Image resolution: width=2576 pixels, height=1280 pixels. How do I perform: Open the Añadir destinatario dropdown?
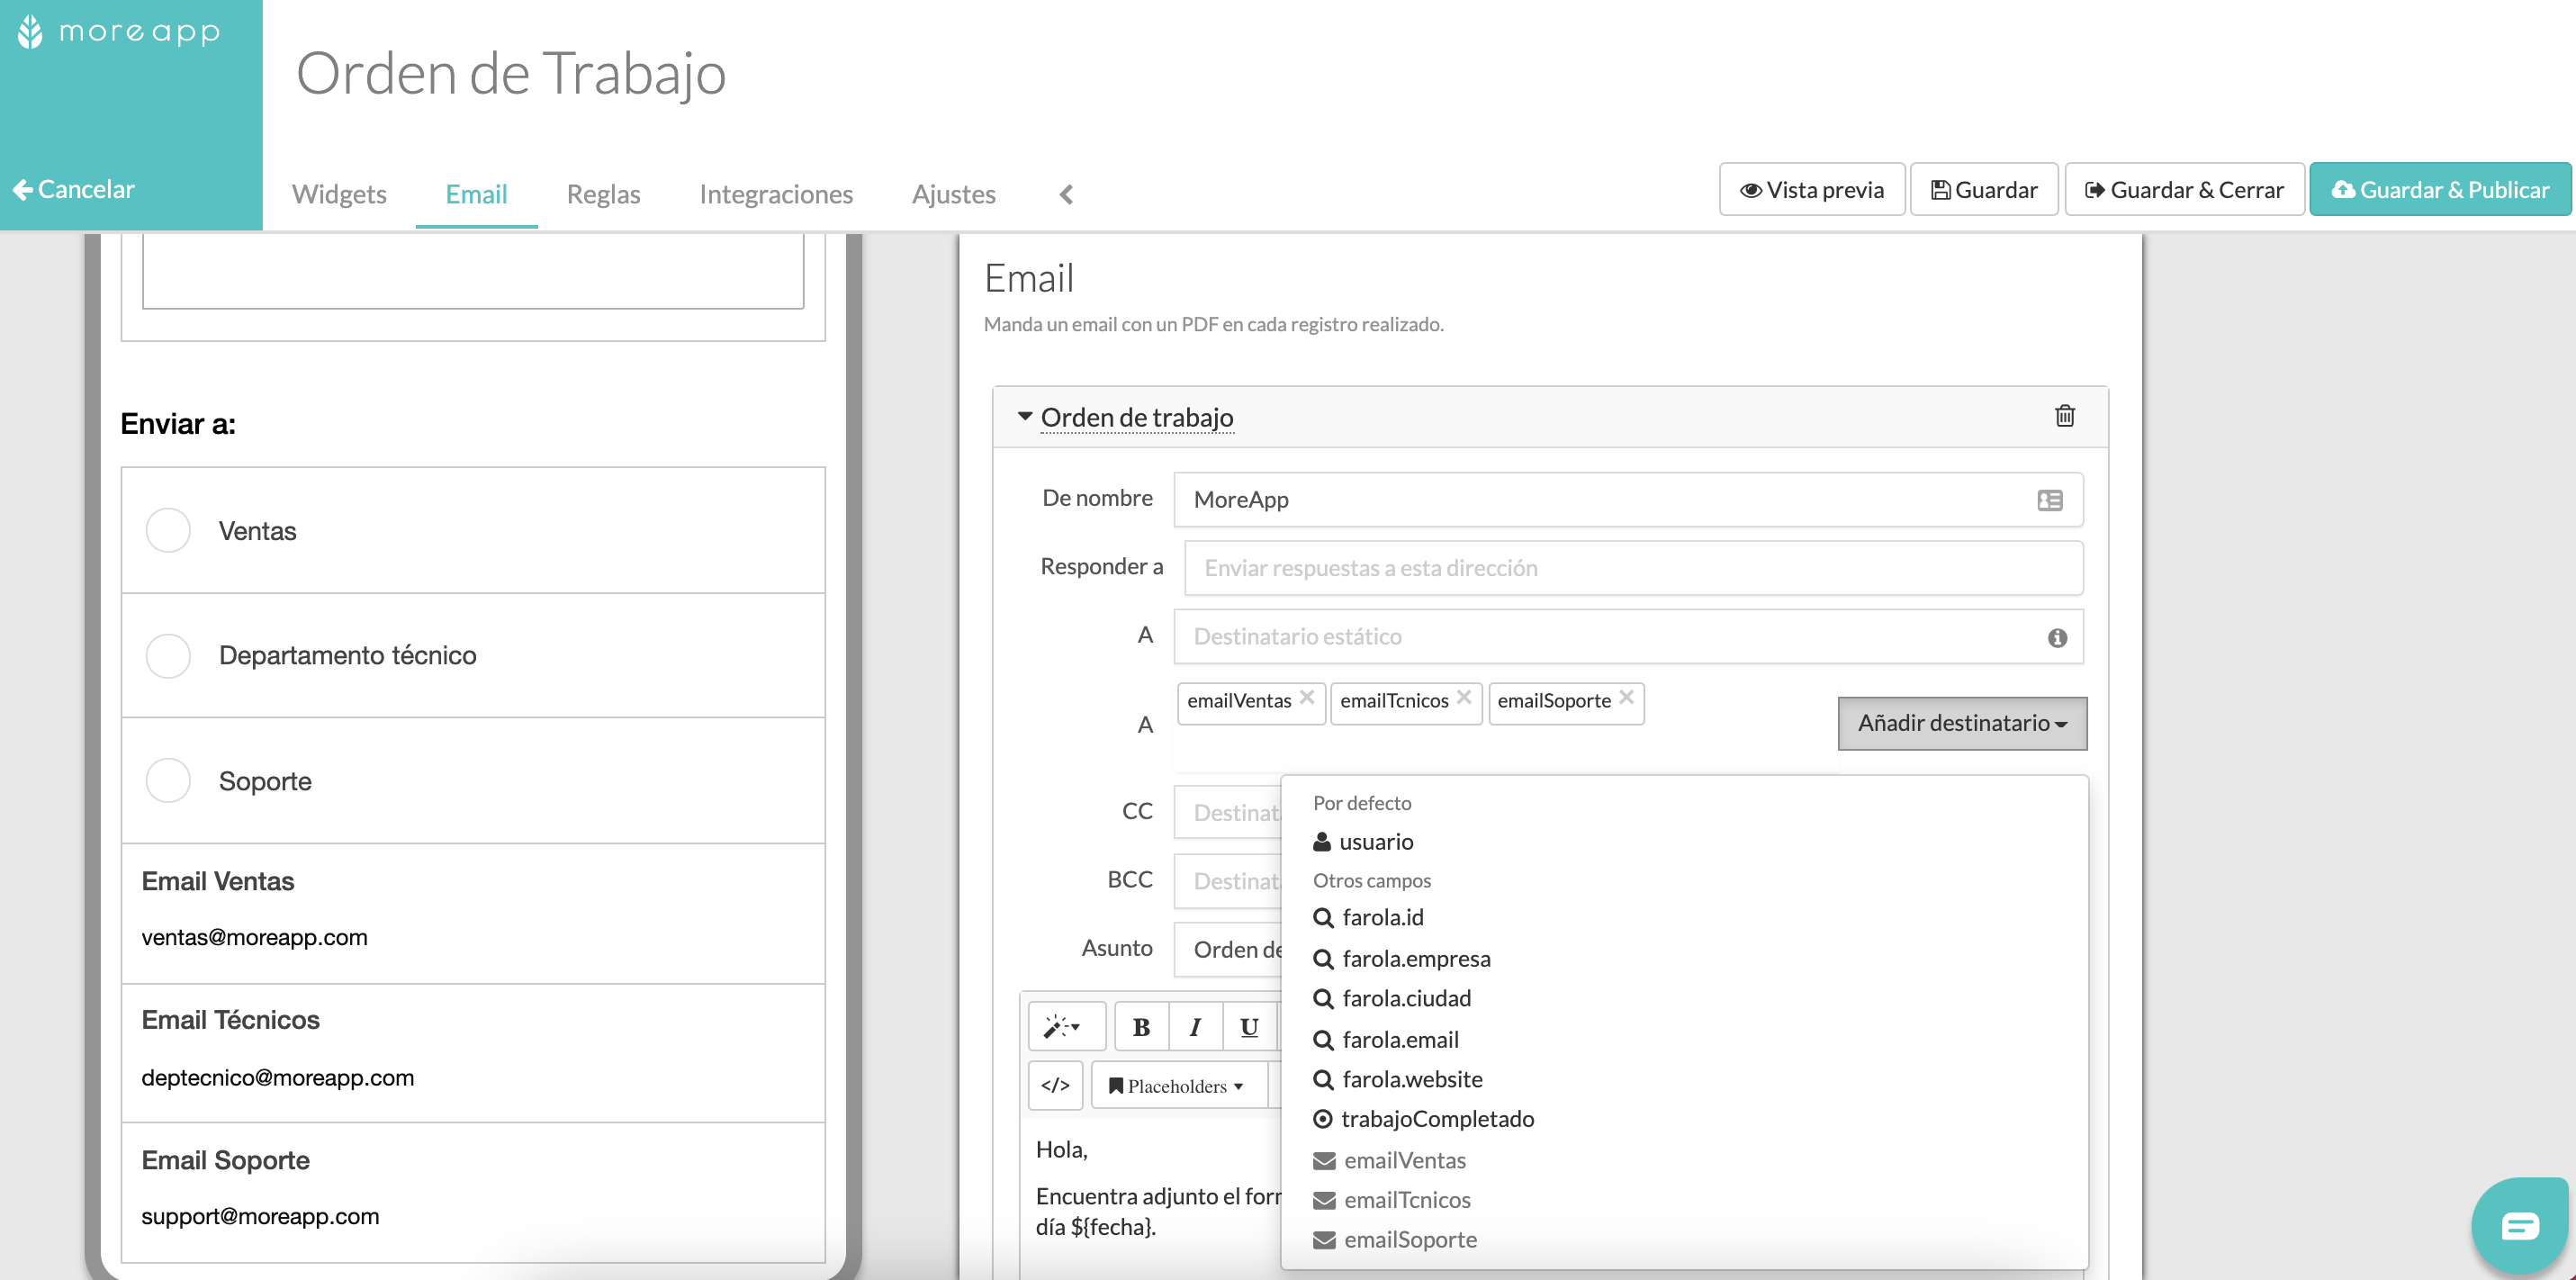coord(1962,723)
